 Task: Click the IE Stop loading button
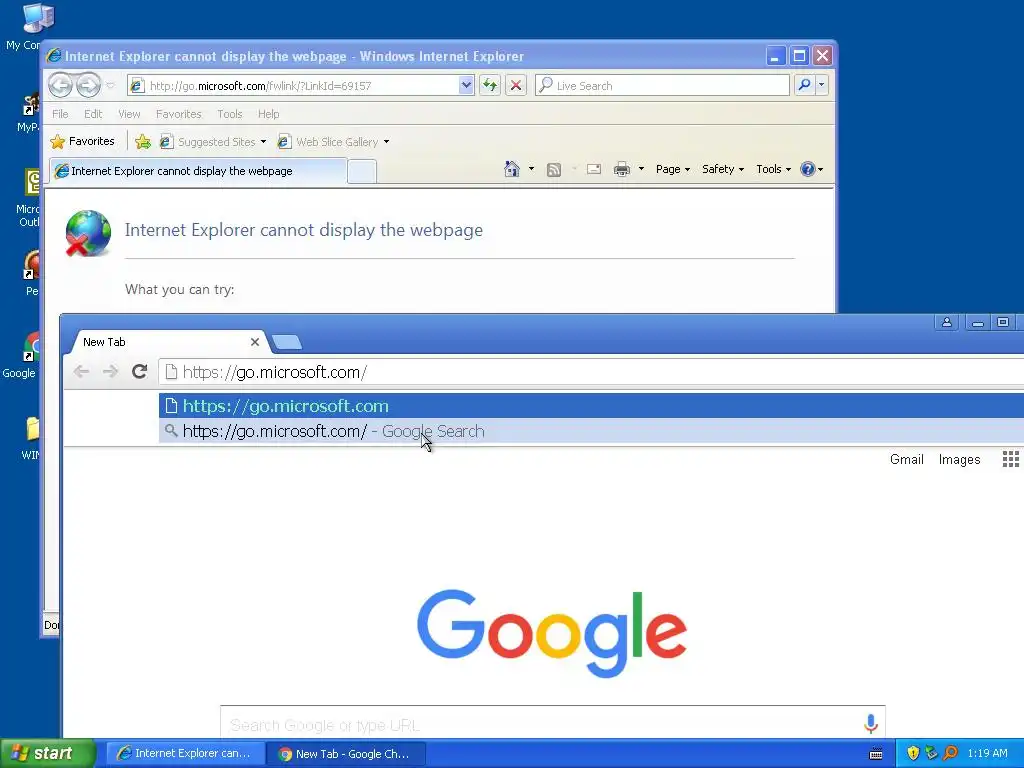point(516,86)
